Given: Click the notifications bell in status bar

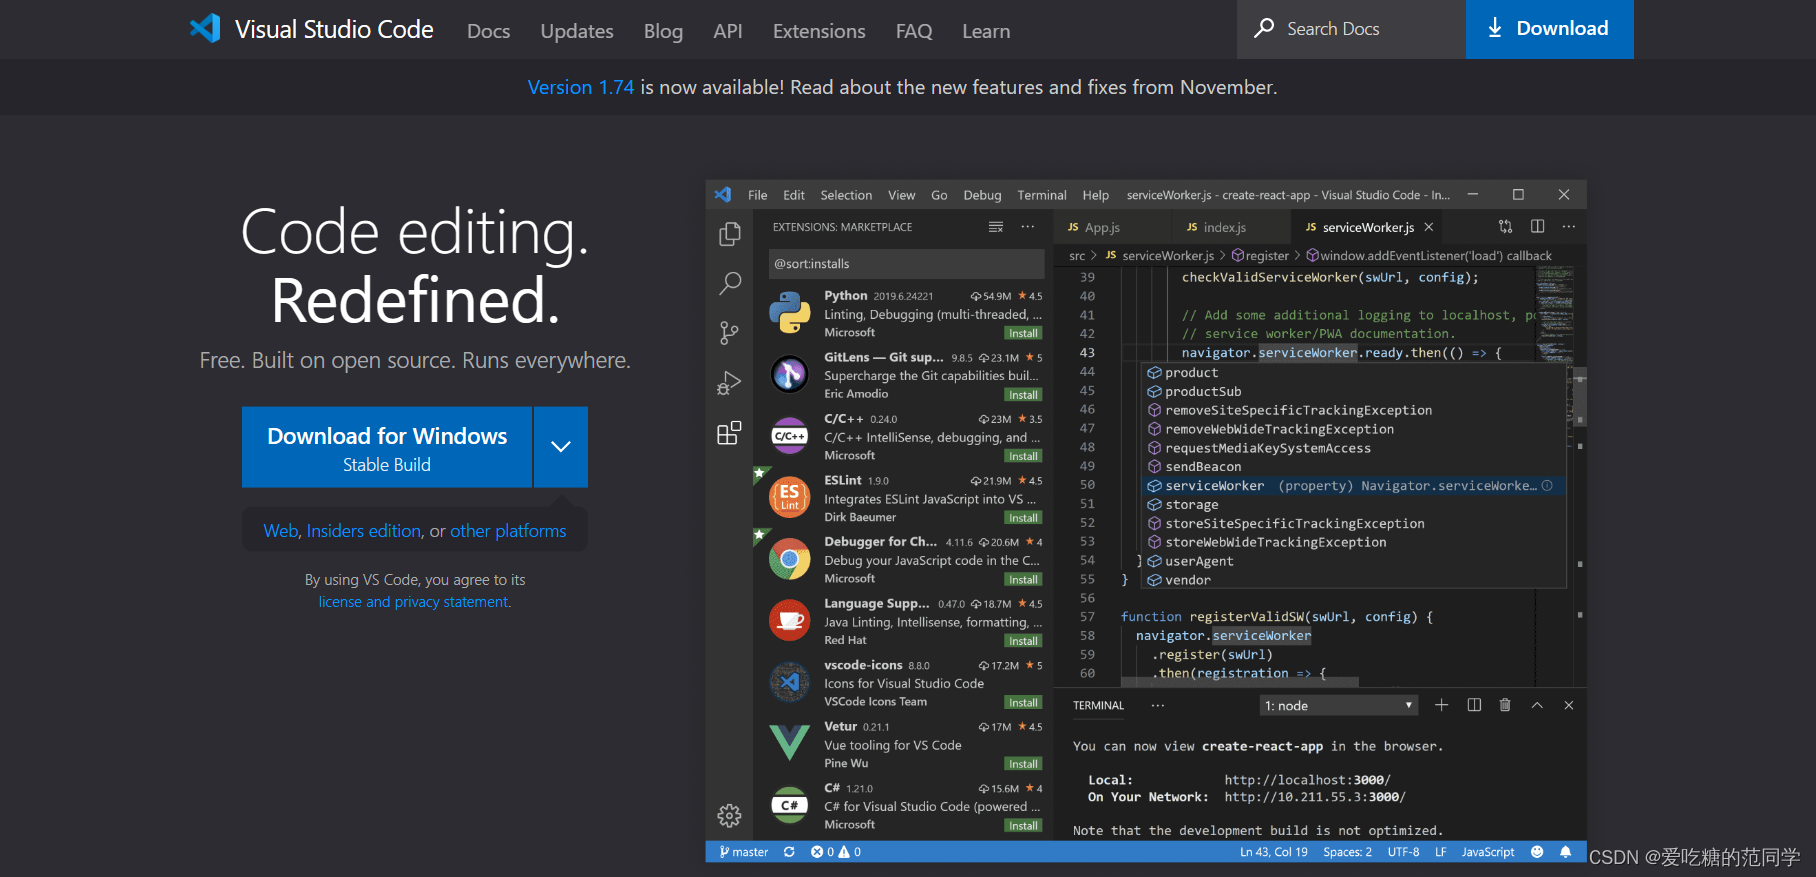Looking at the screenshot, I should 1565,852.
